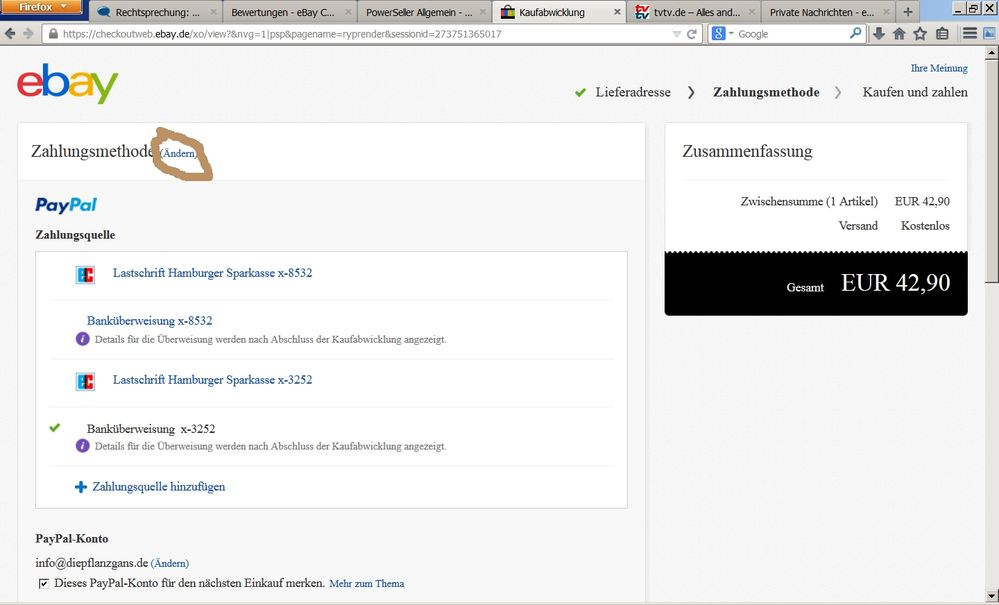This screenshot has width=999, height=605.
Task: Open the Google search engine dropdown
Action: (724, 34)
